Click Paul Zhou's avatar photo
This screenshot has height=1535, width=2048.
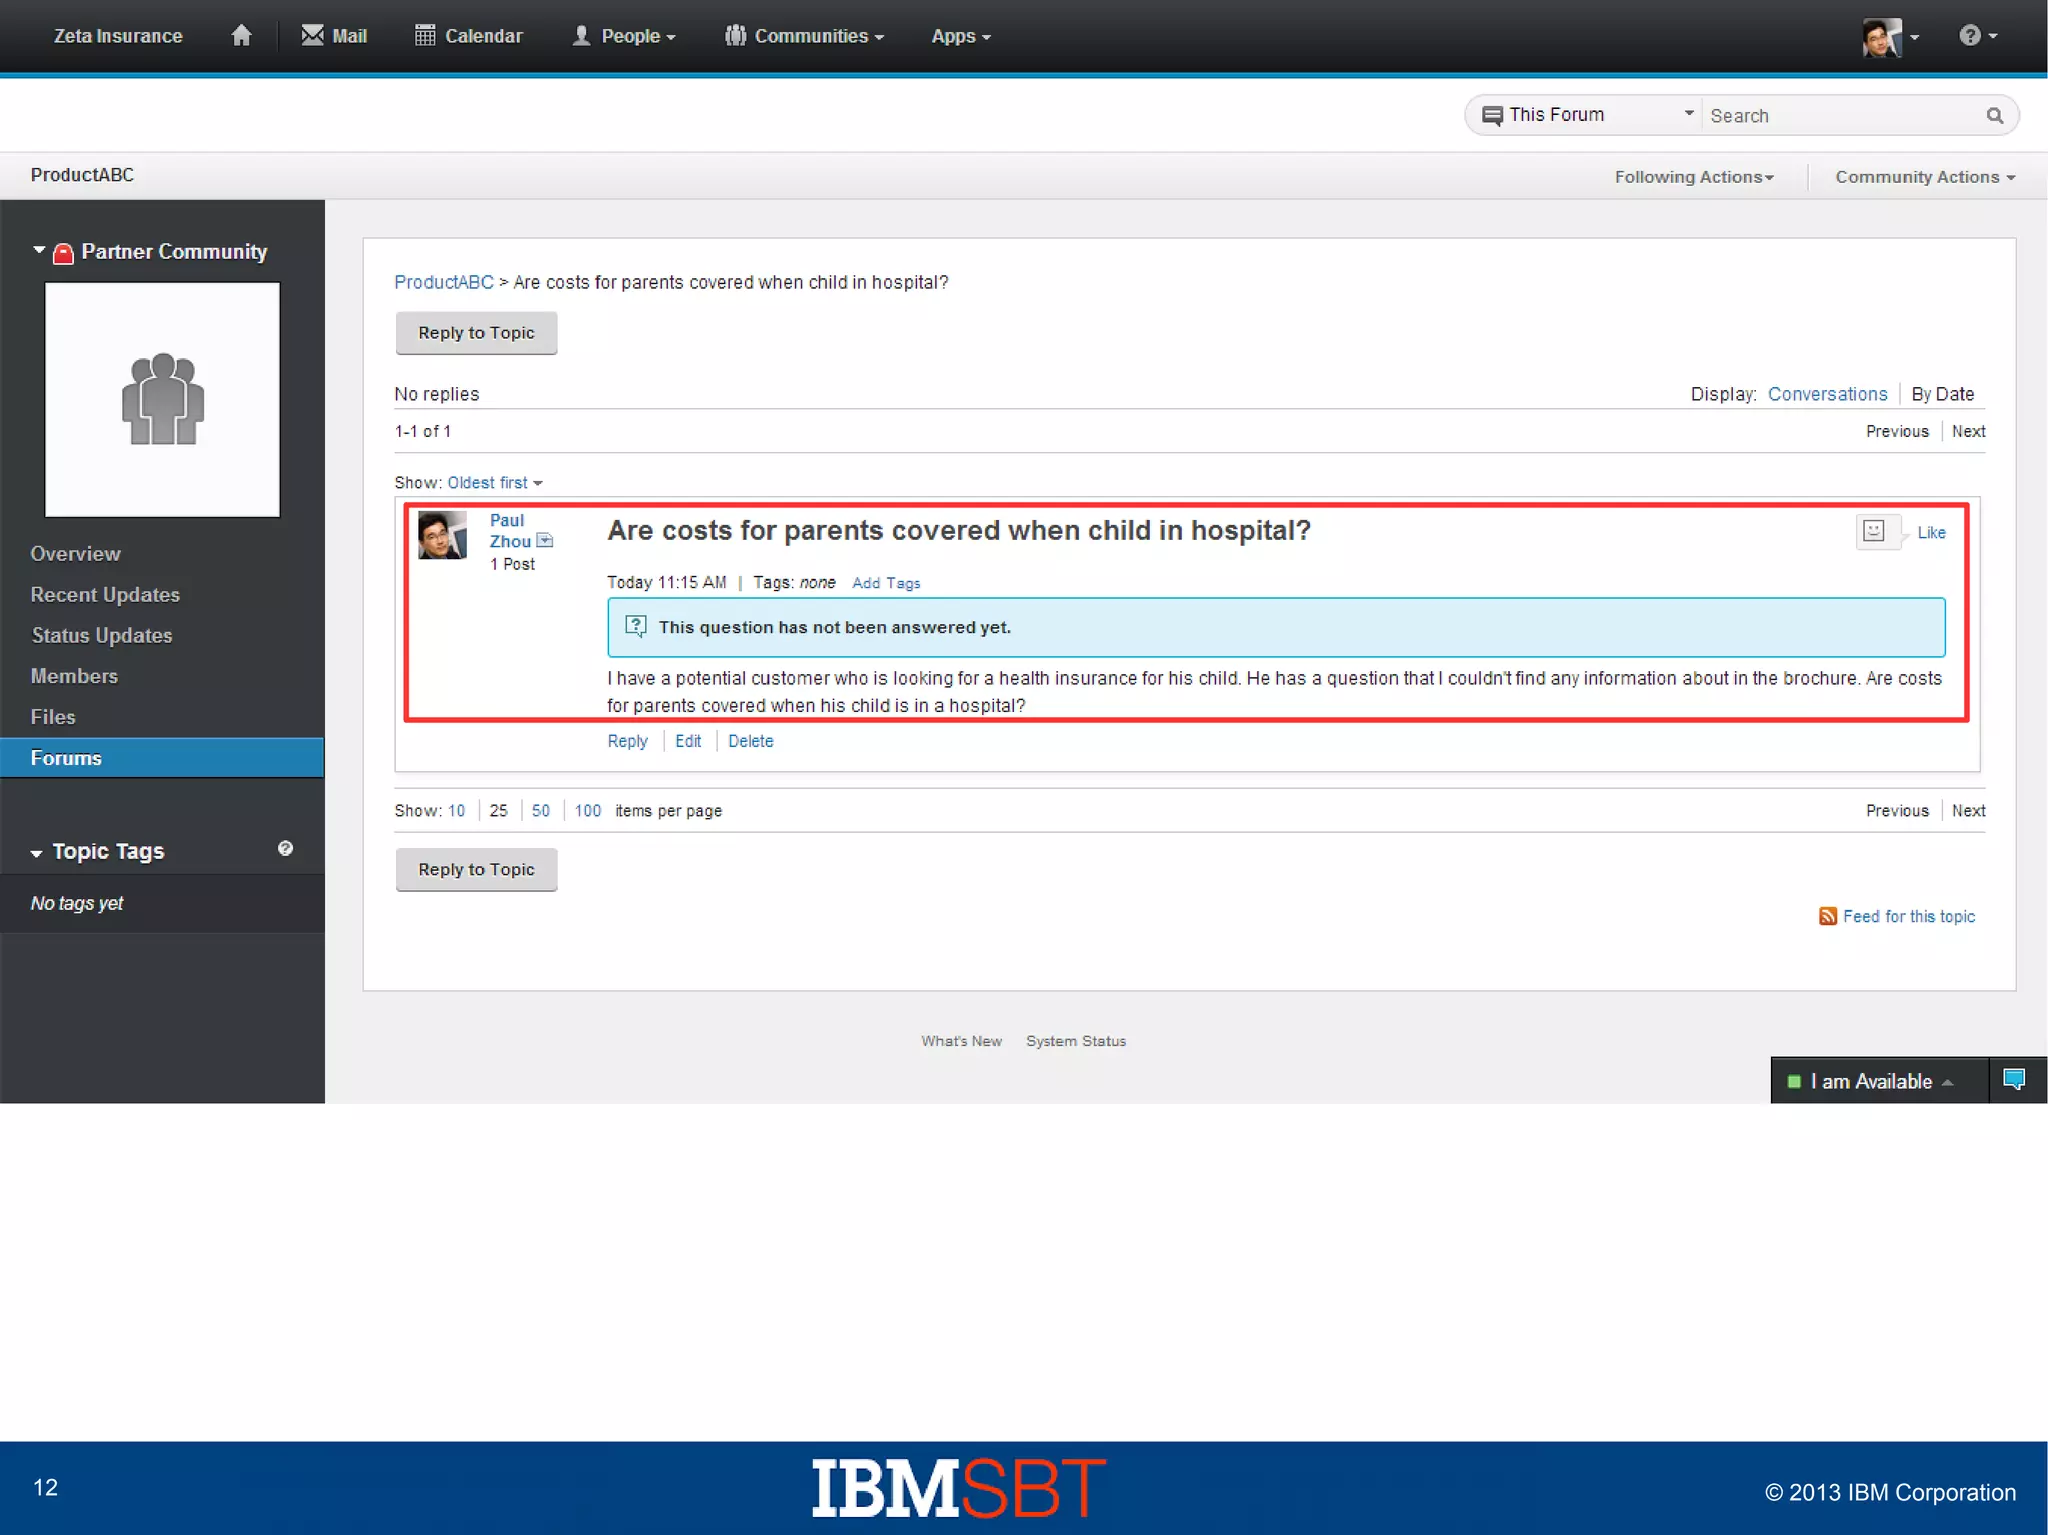click(x=442, y=535)
